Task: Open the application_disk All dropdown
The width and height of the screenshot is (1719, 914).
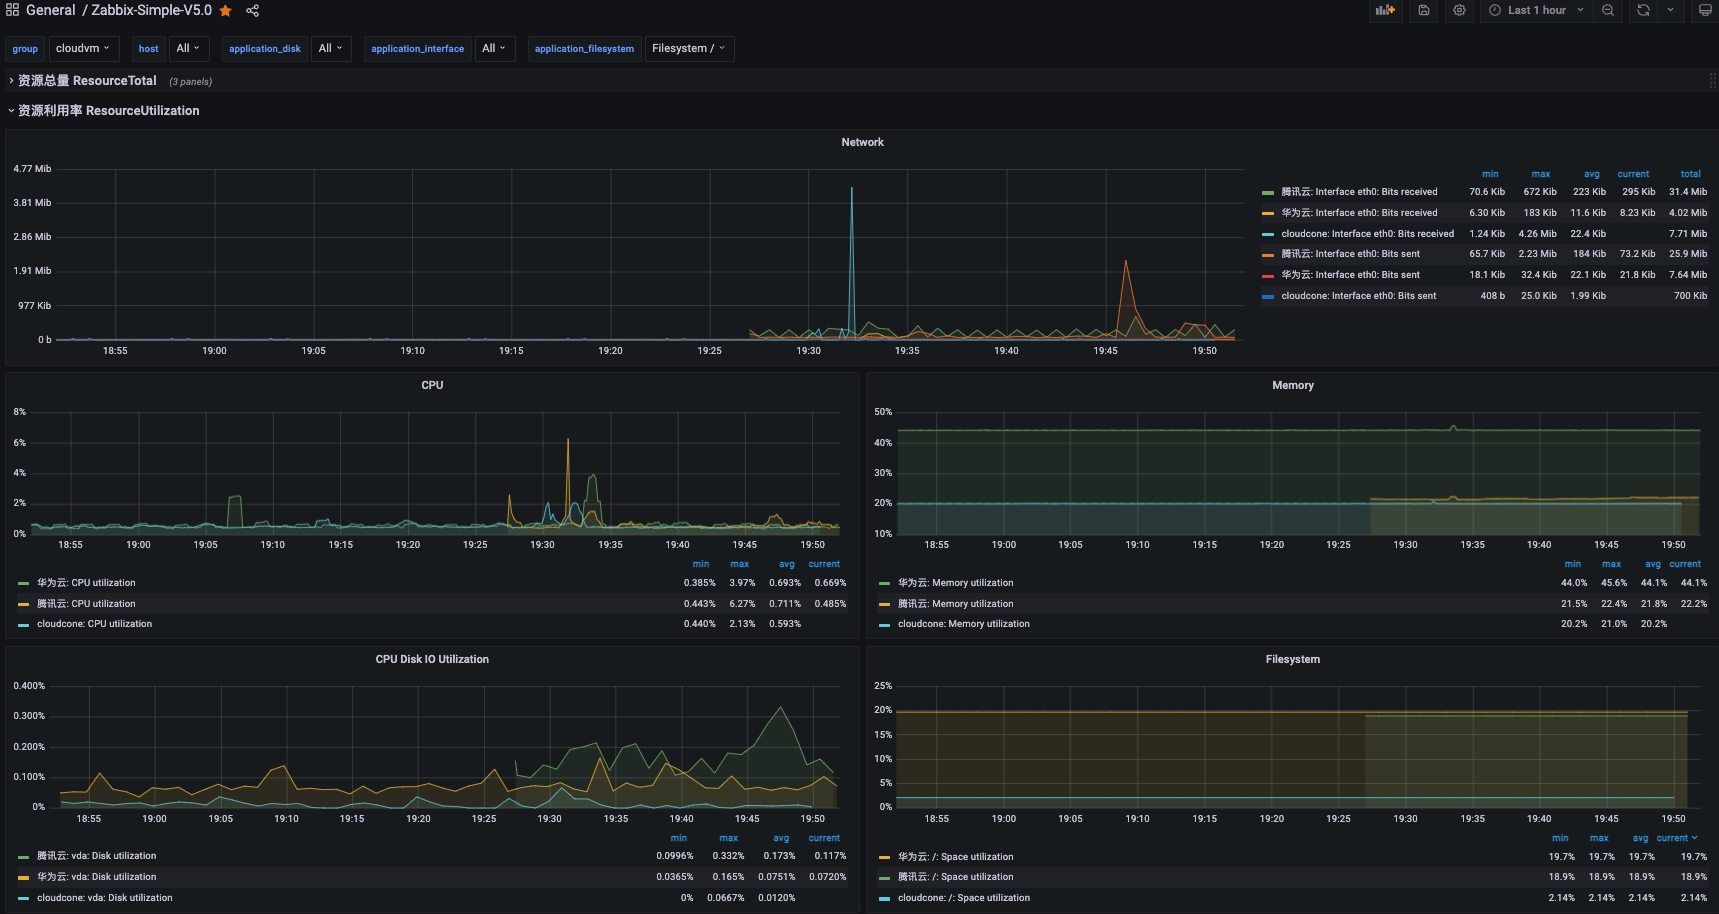Action: [x=330, y=48]
